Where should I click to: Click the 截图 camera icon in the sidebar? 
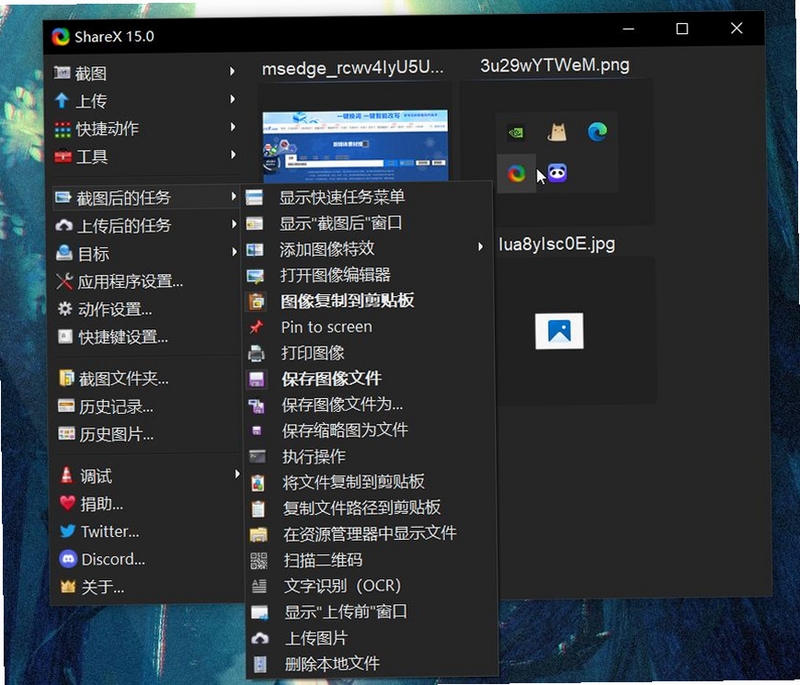coord(62,73)
